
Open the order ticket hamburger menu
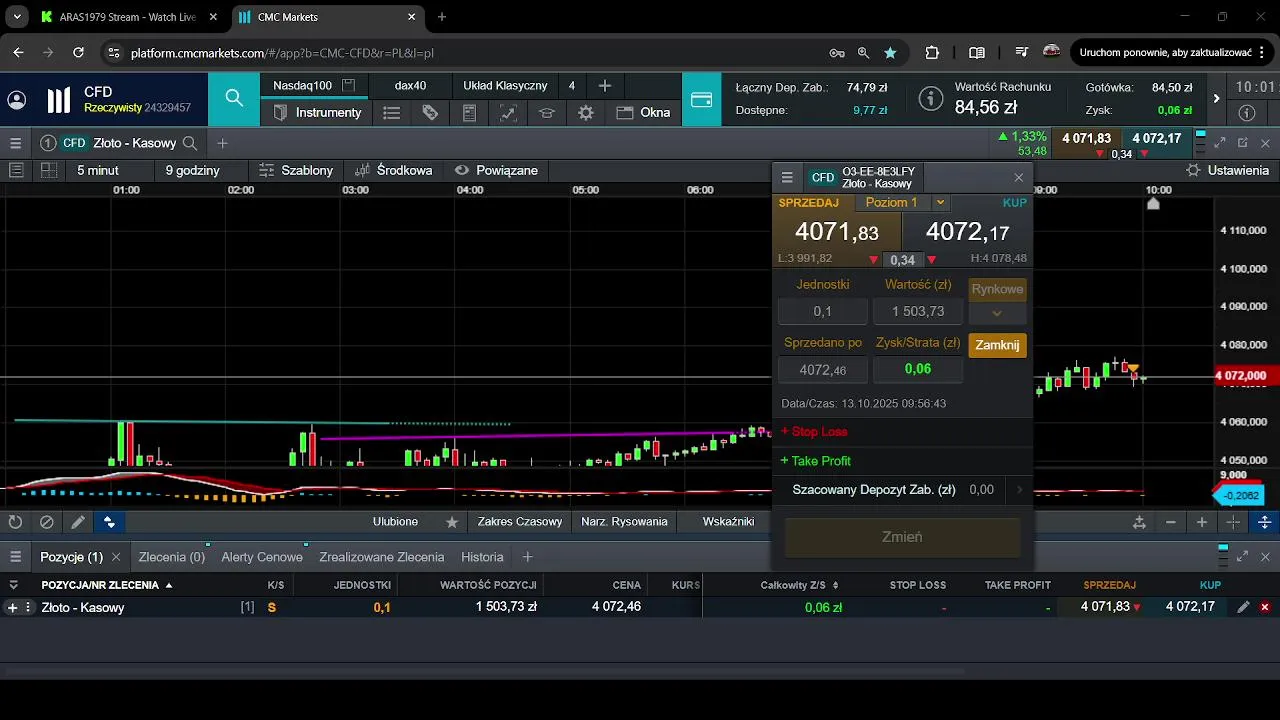[x=787, y=177]
